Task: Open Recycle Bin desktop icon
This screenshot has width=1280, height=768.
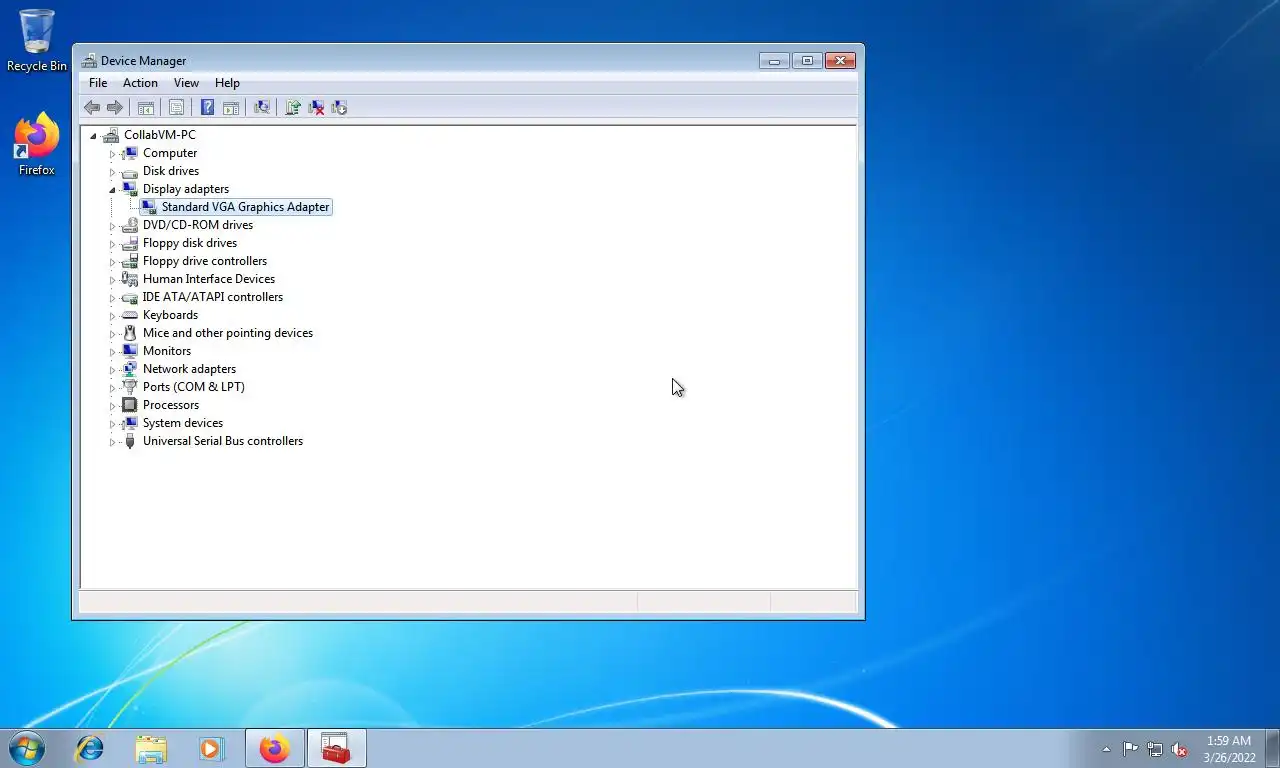Action: click(37, 41)
